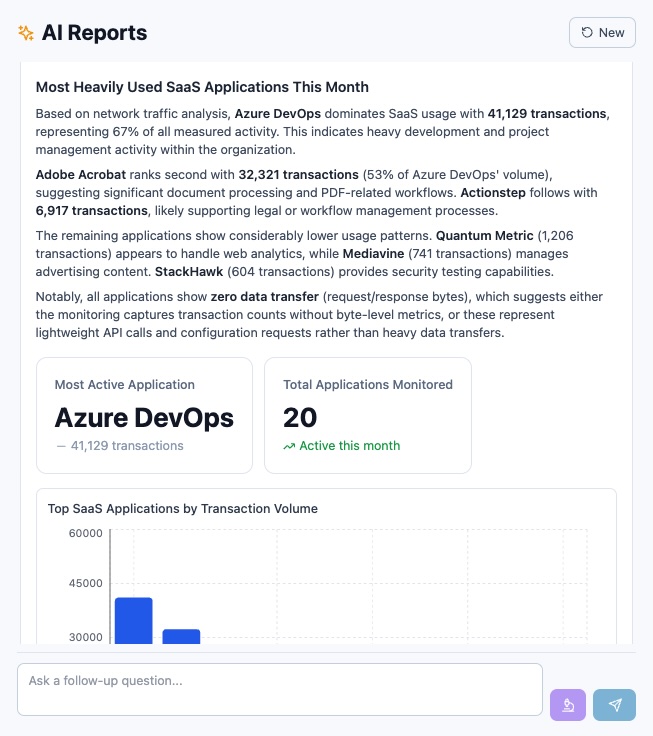This screenshot has width=653, height=736.
Task: Click the 30000 y-axis label
Action: (85, 637)
